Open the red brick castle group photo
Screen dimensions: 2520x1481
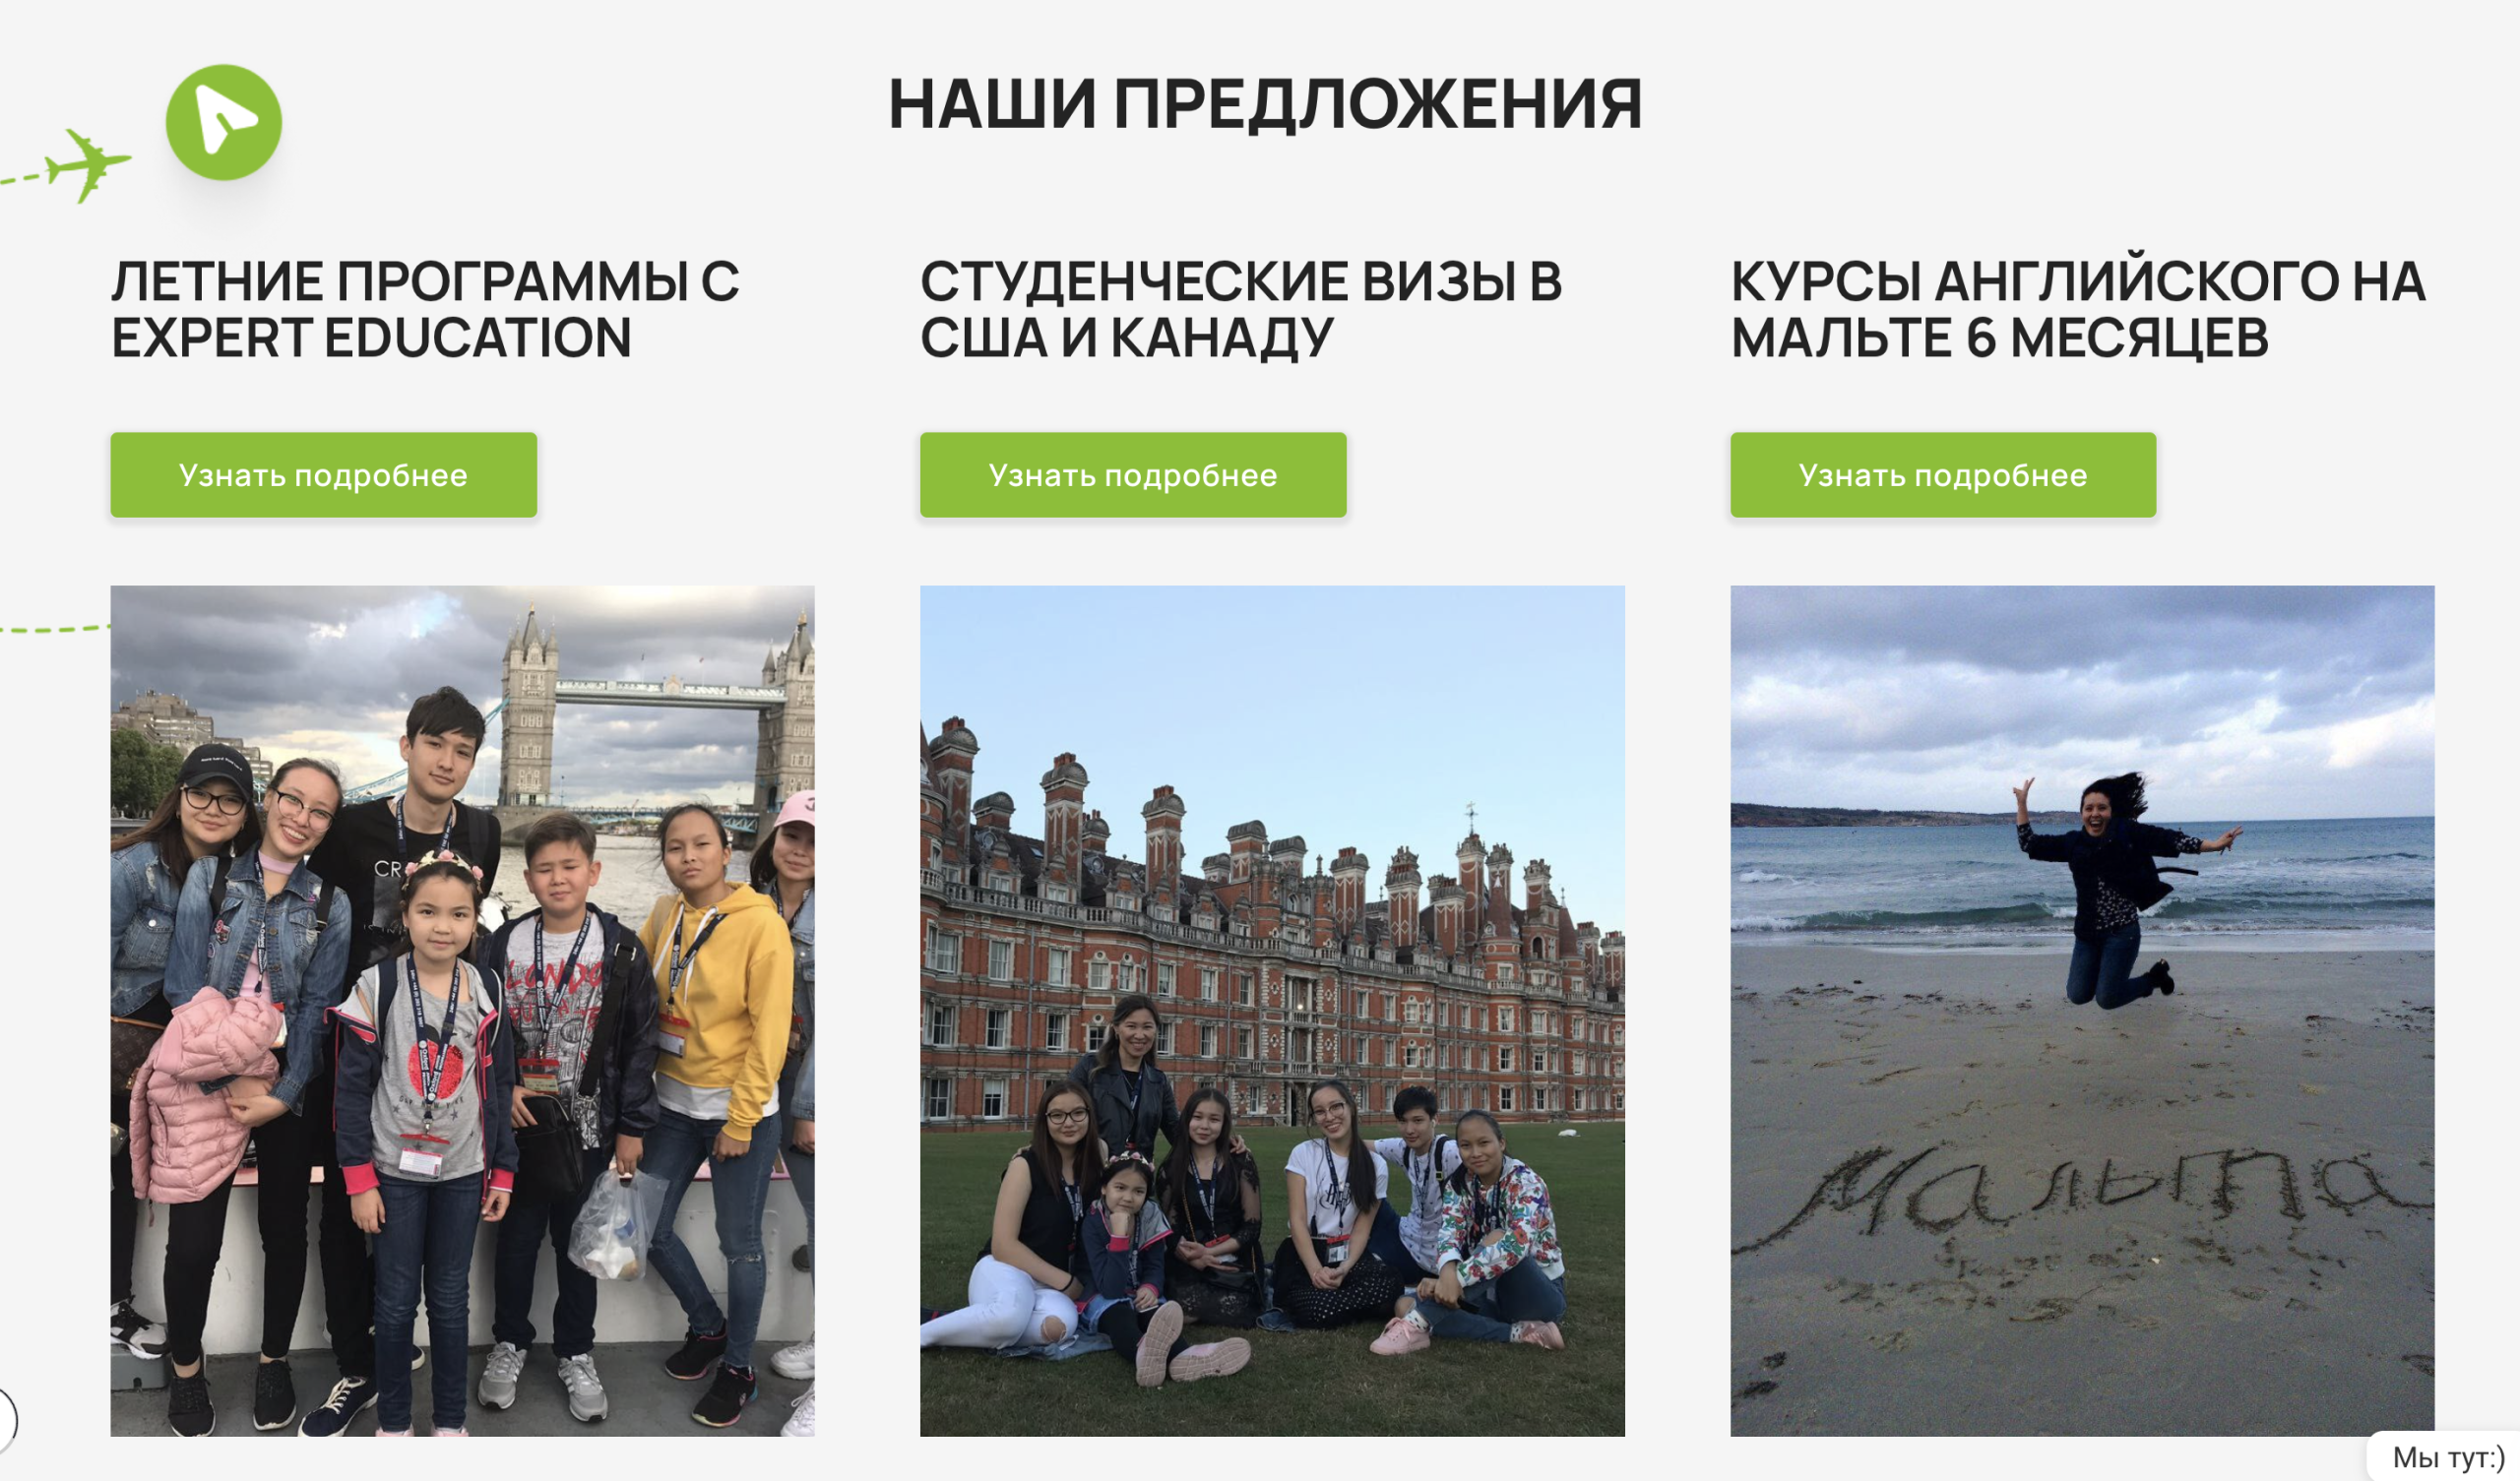pos(1272,1011)
